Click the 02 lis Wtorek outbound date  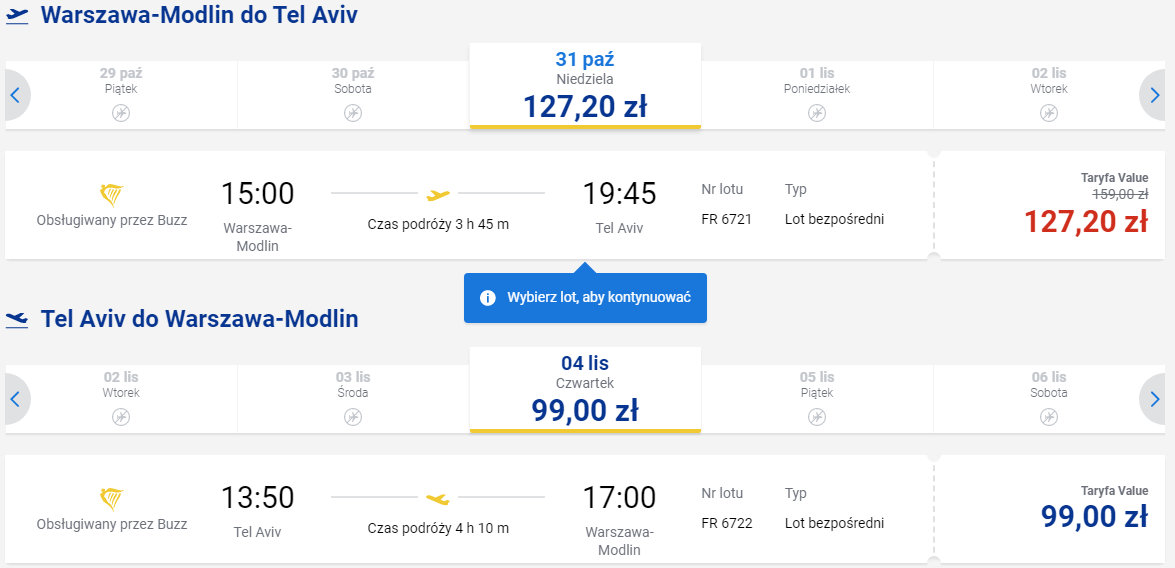[1049, 95]
